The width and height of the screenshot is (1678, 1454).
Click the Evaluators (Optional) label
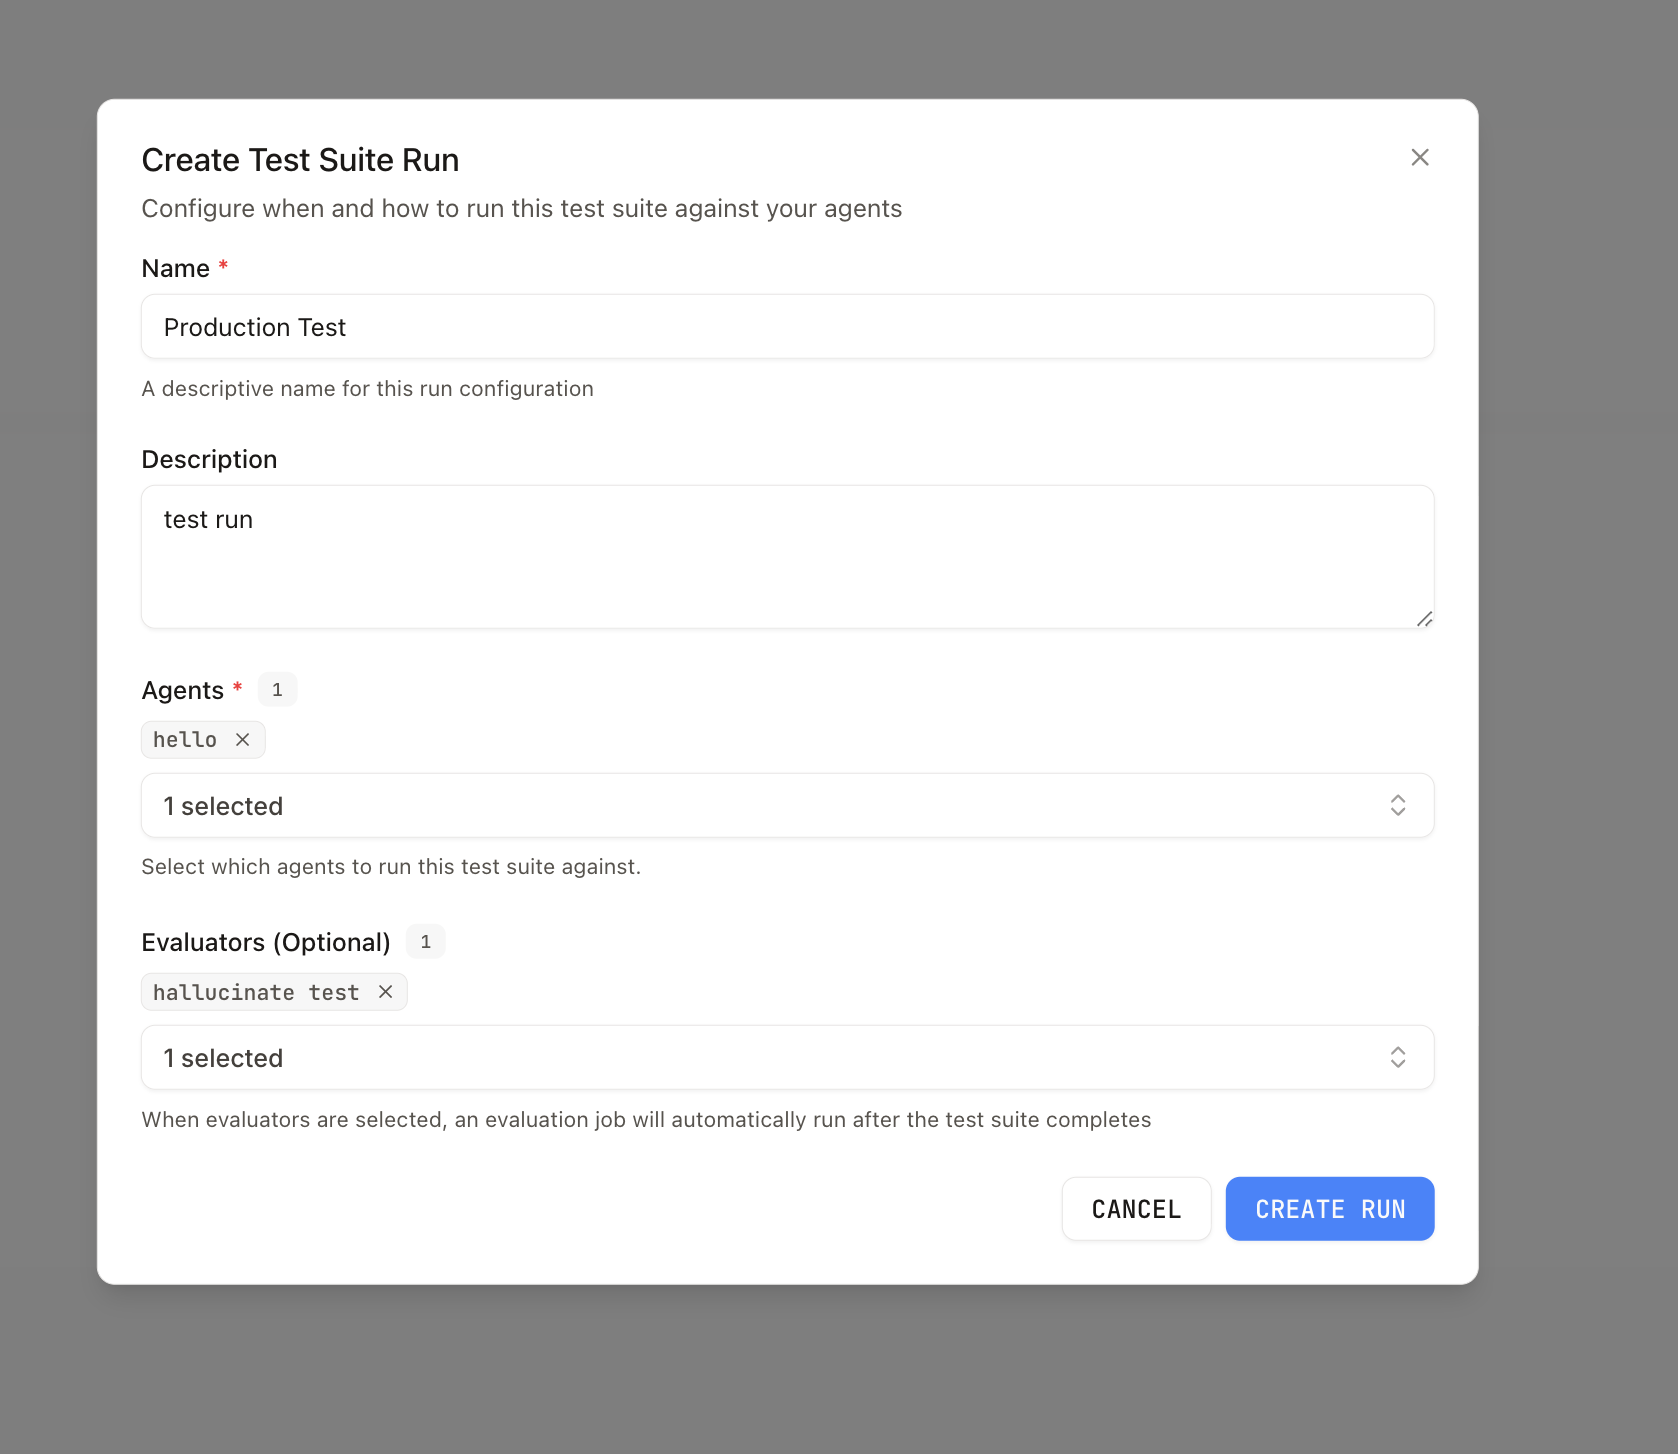[x=266, y=943]
